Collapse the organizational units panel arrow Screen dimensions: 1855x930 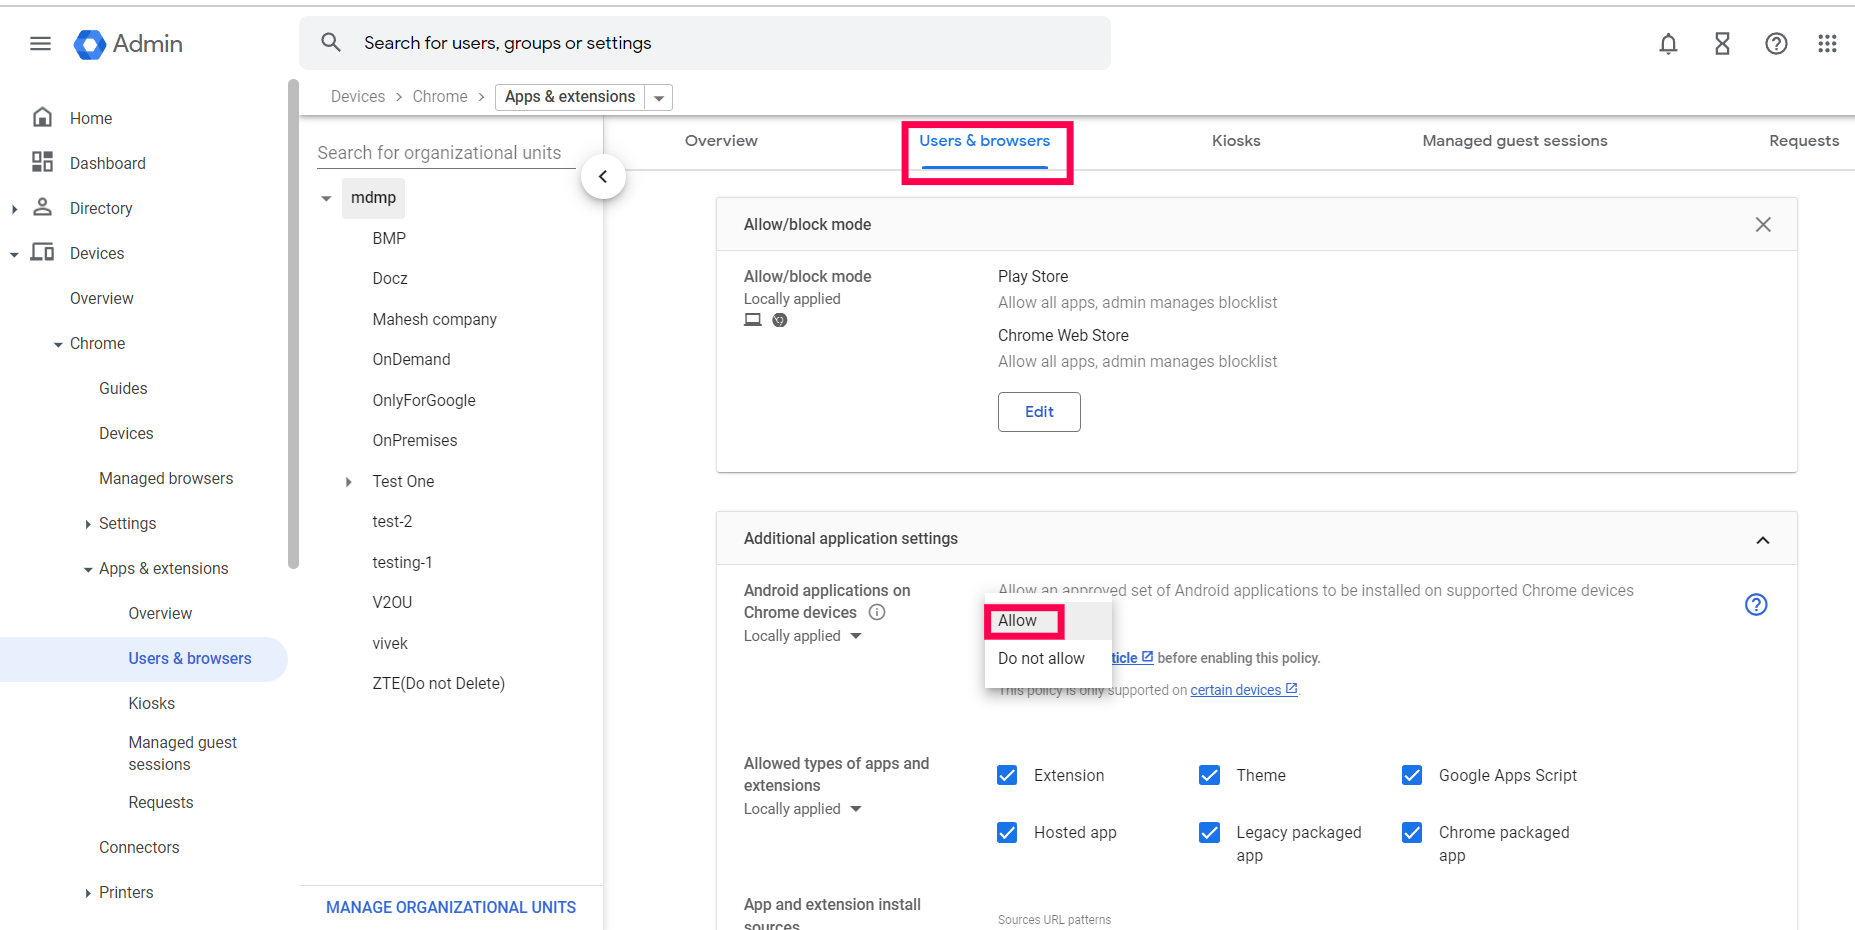pos(603,177)
